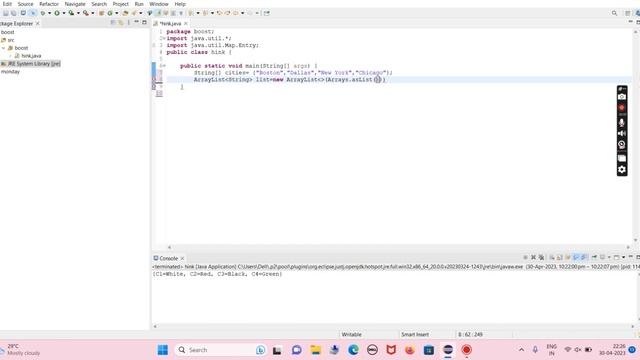
Task: Click the screen recorder camera screenshot icon
Action: pyautogui.click(x=622, y=97)
